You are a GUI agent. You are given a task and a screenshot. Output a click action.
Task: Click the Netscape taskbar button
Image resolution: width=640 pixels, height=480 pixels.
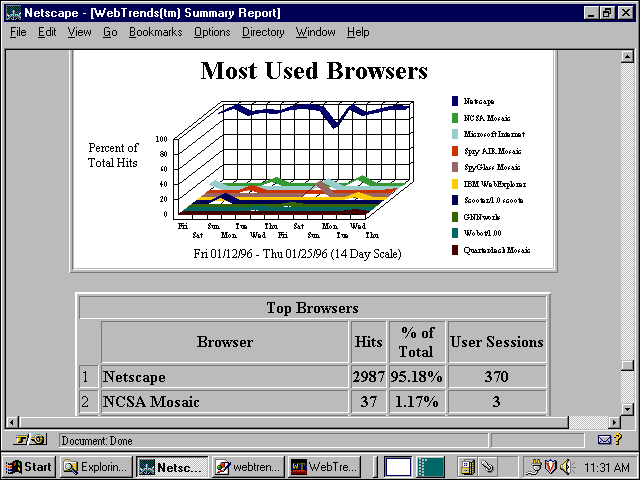[x=172, y=467]
